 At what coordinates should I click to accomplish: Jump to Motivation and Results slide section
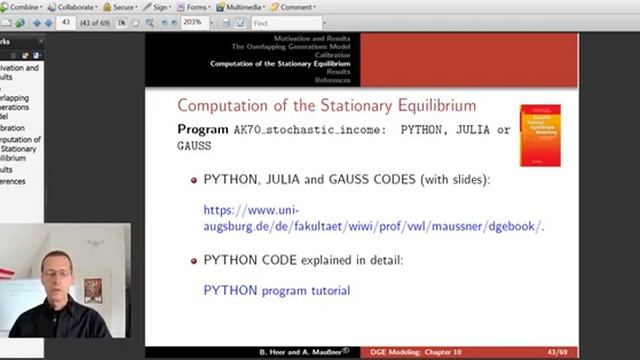point(312,38)
